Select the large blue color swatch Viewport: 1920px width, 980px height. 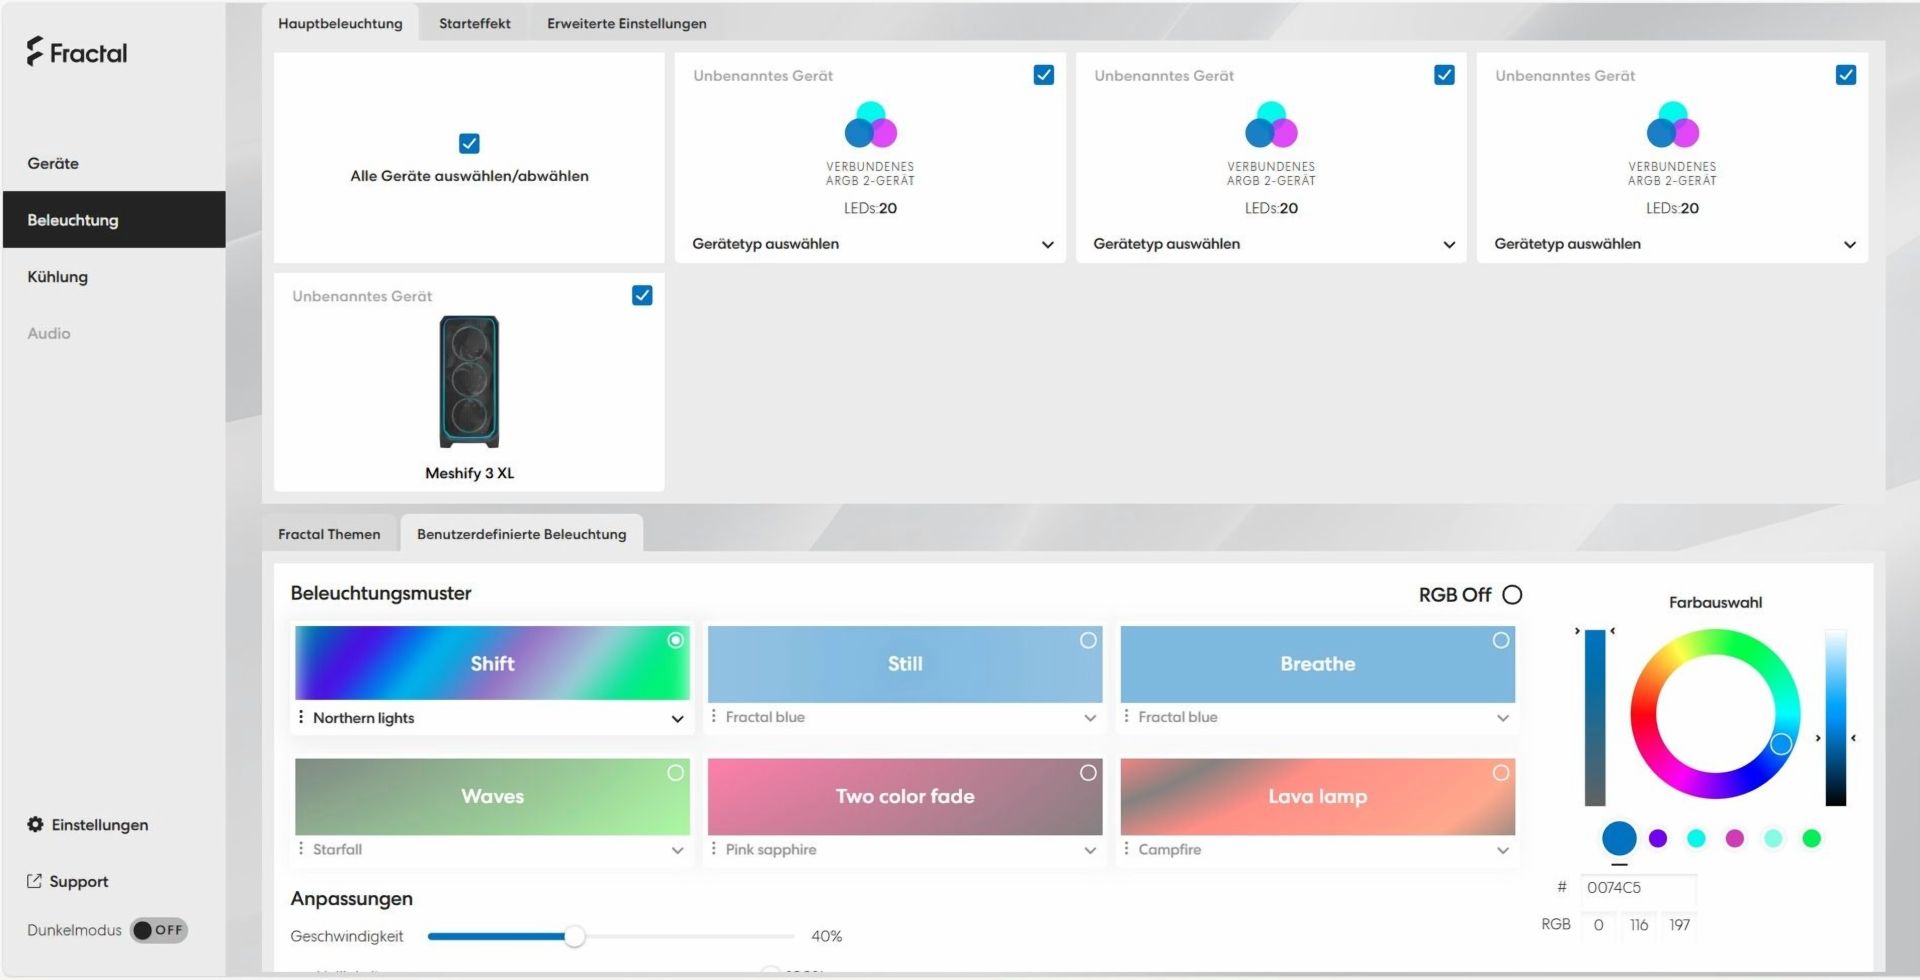click(x=1619, y=838)
